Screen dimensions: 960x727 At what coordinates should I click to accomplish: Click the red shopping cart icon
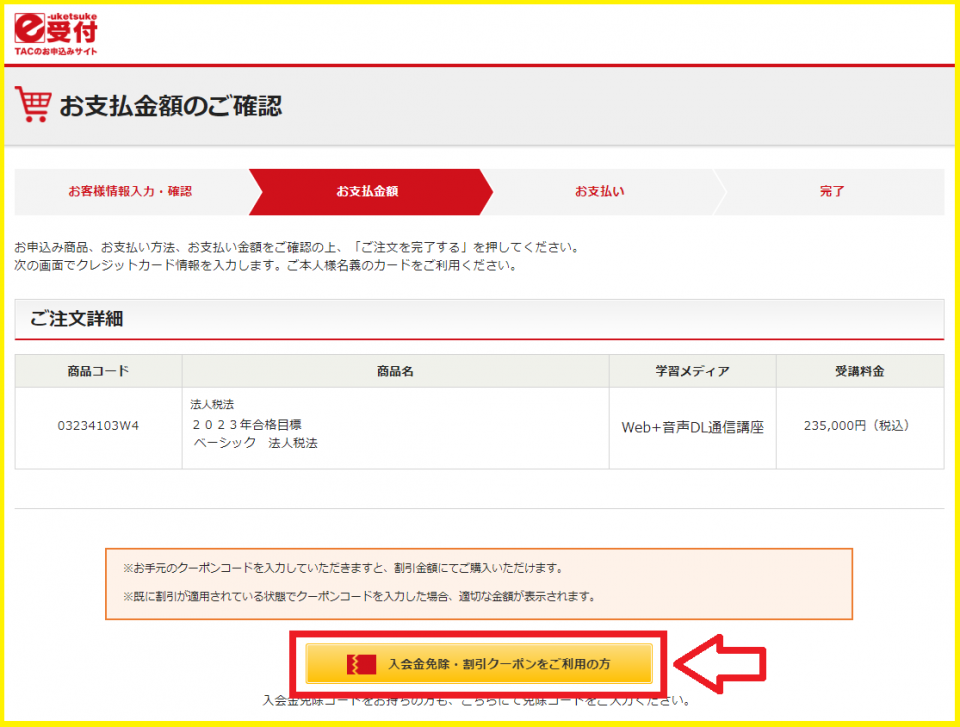coord(32,104)
